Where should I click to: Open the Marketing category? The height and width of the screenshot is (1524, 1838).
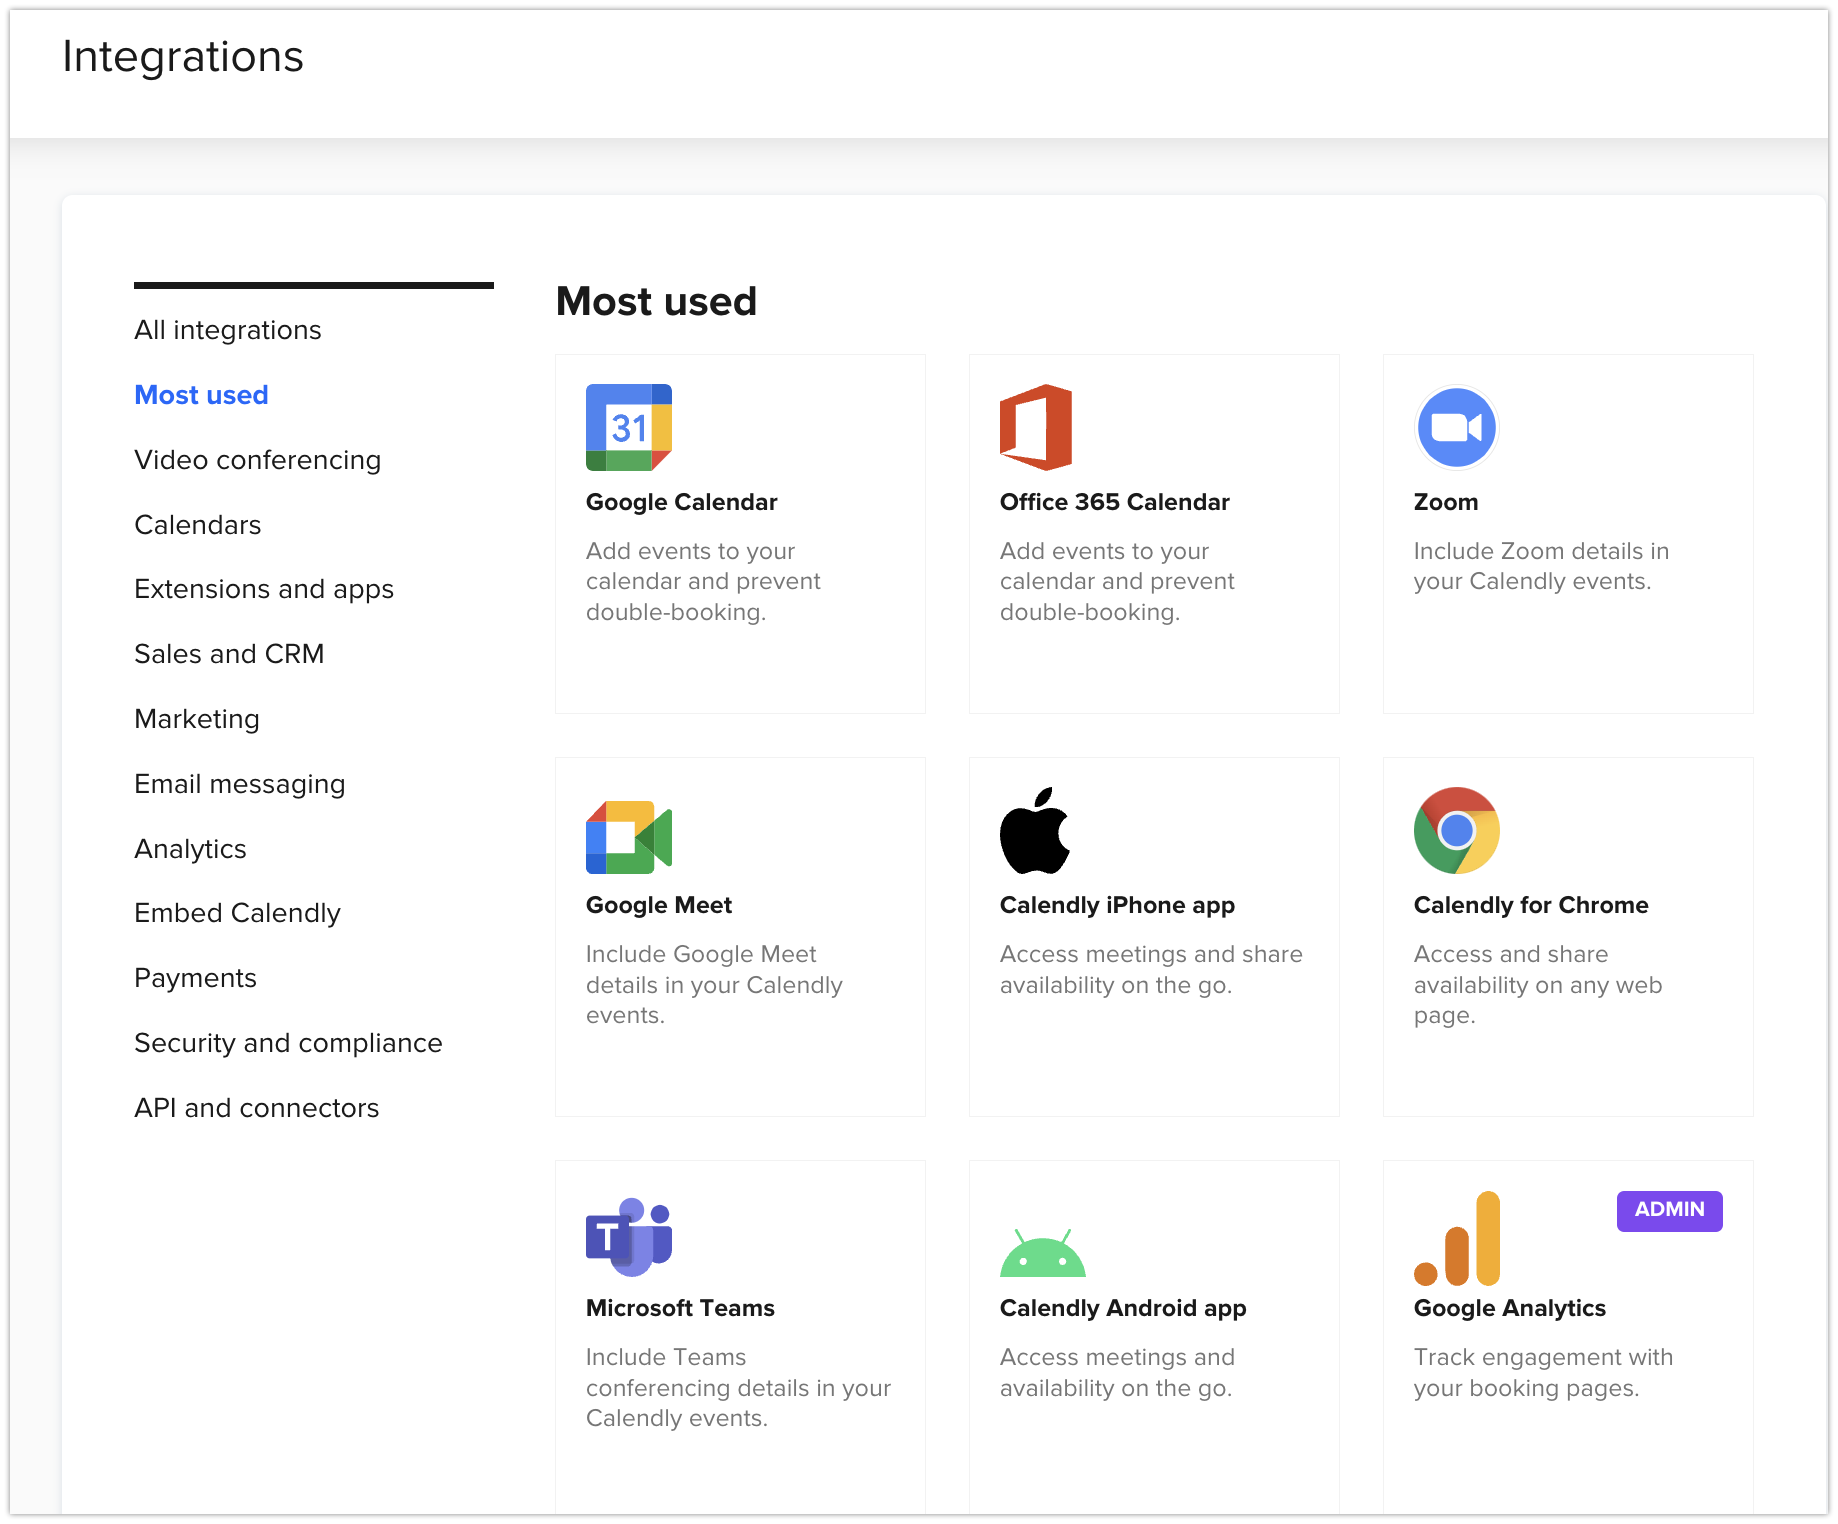[x=197, y=719]
